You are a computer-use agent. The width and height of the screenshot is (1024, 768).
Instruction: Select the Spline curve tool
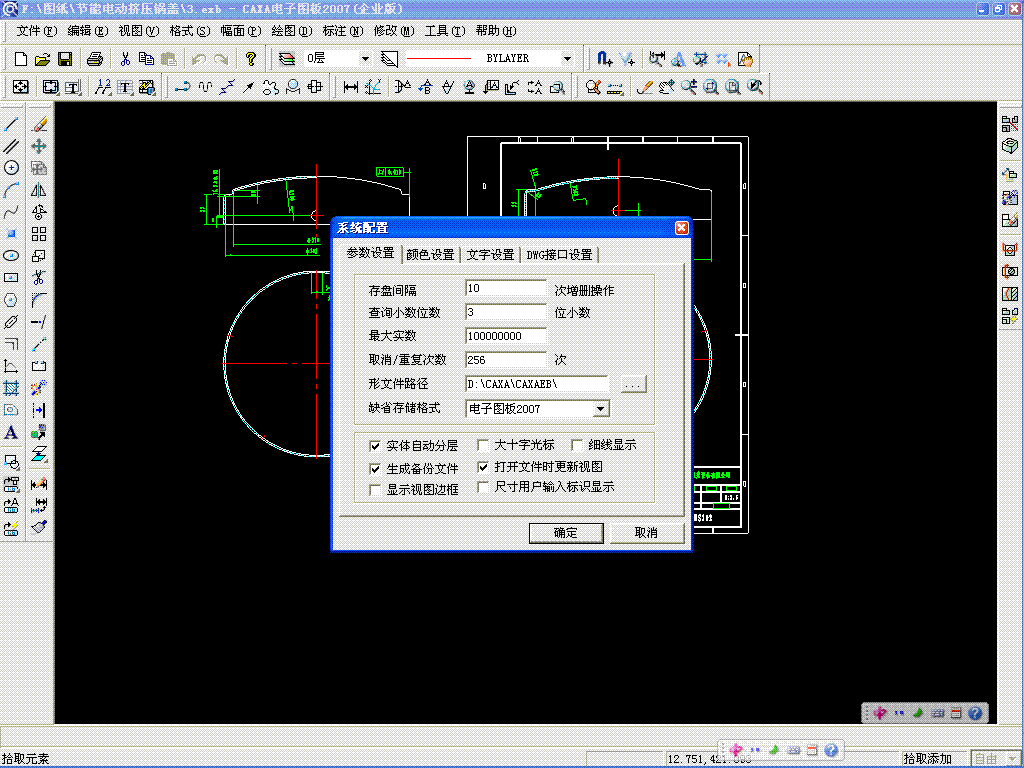11,212
